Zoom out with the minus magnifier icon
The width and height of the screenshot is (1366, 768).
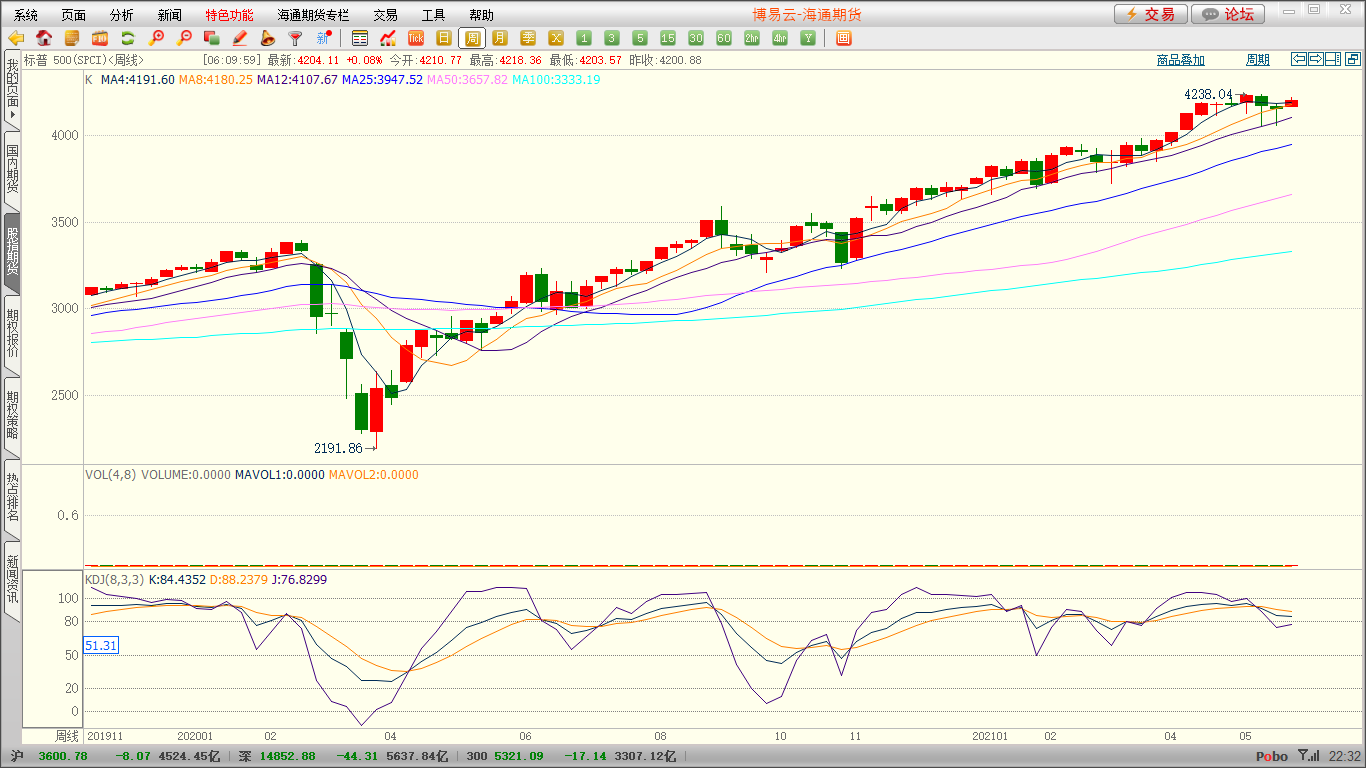pyautogui.click(x=184, y=38)
